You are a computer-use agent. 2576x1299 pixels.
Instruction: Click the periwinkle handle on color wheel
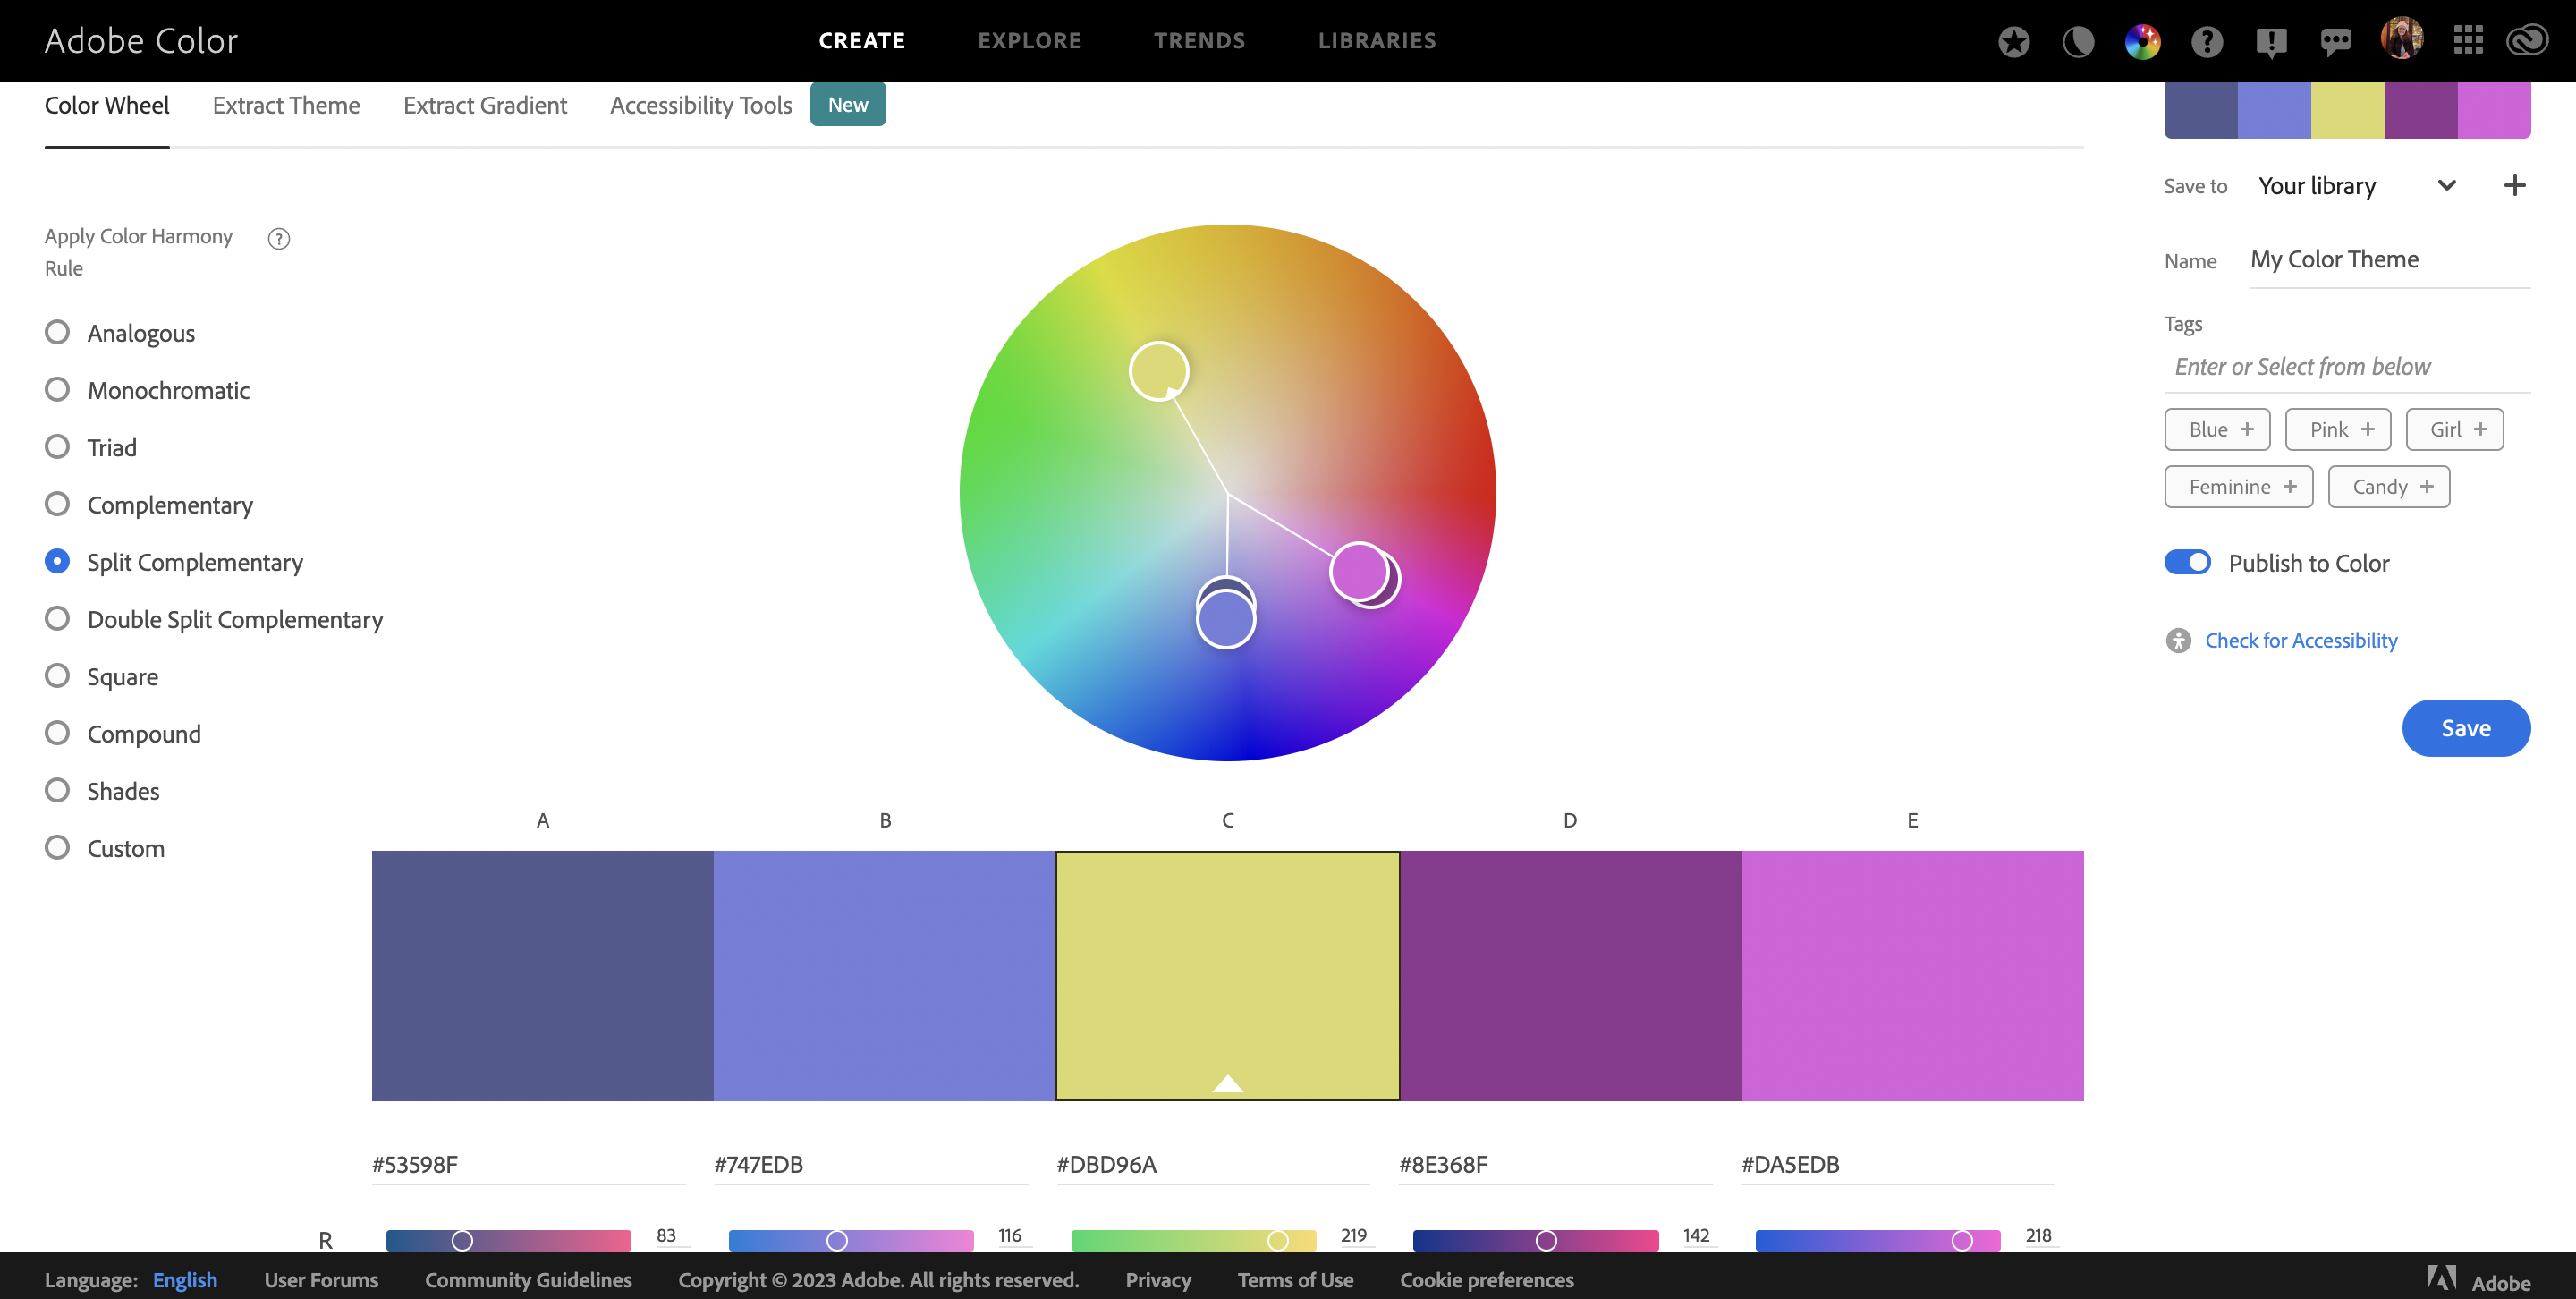[1226, 619]
